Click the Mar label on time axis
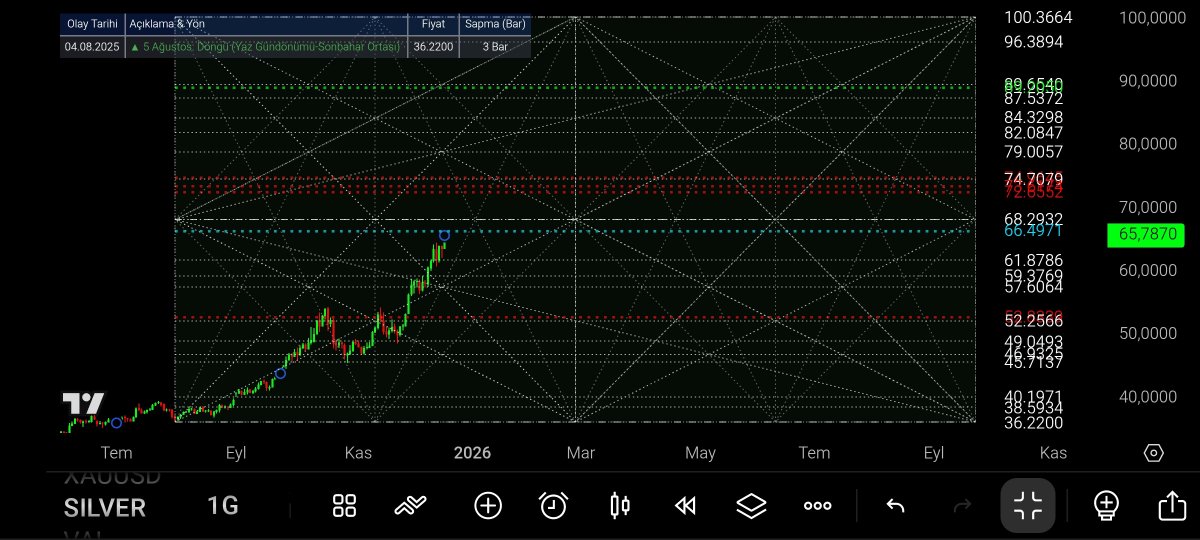 [x=581, y=453]
